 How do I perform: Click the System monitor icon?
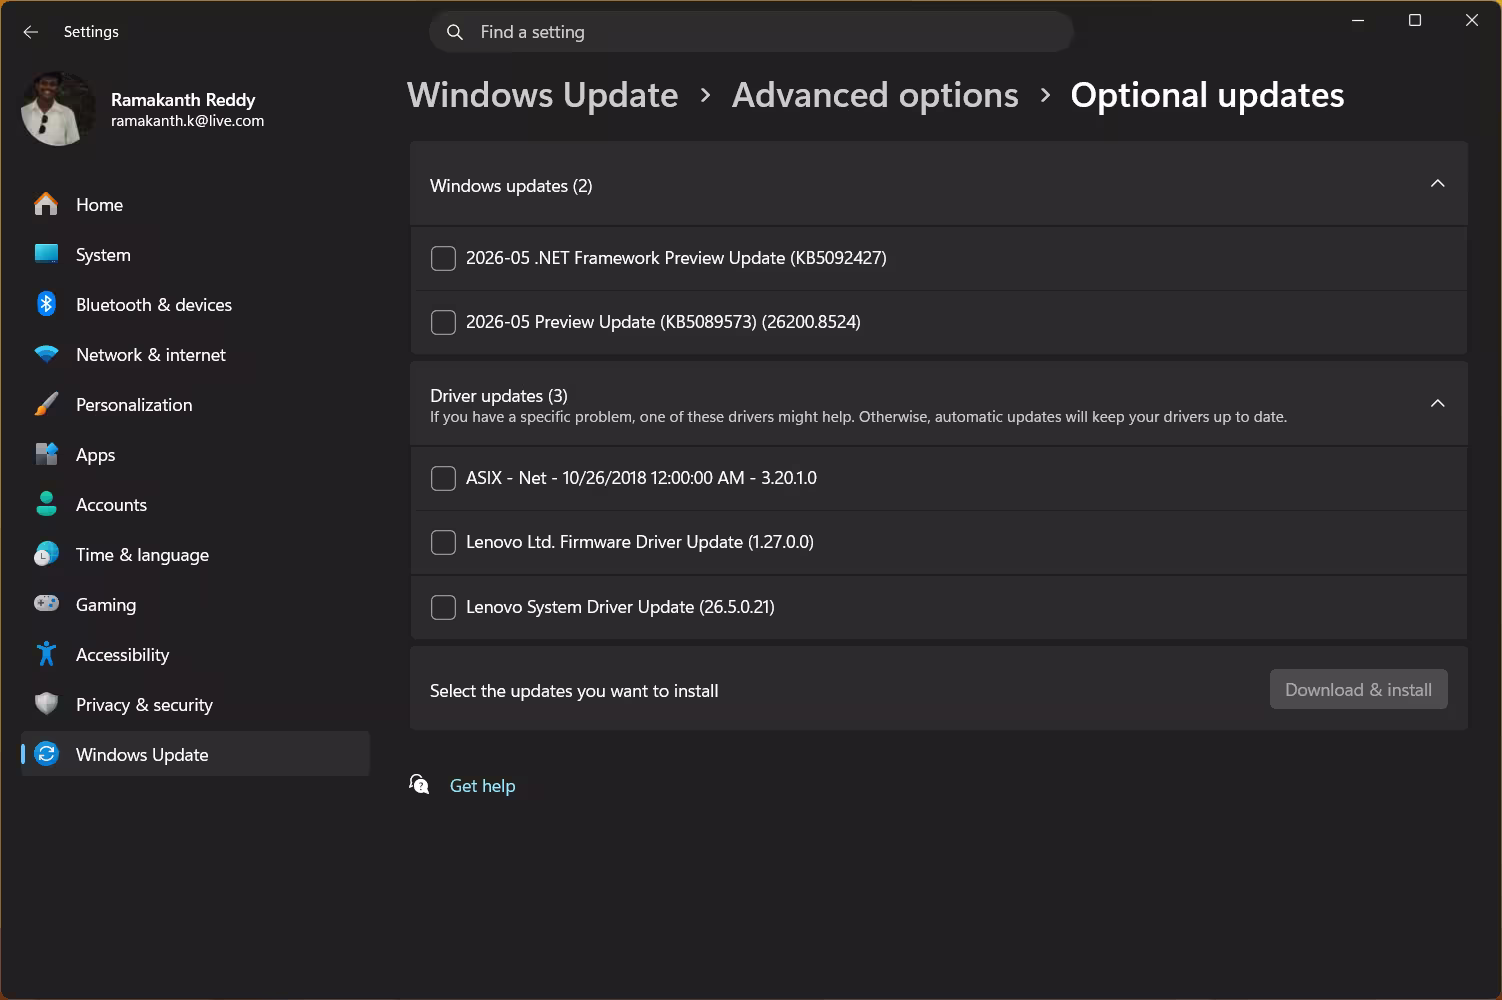pyautogui.click(x=46, y=254)
